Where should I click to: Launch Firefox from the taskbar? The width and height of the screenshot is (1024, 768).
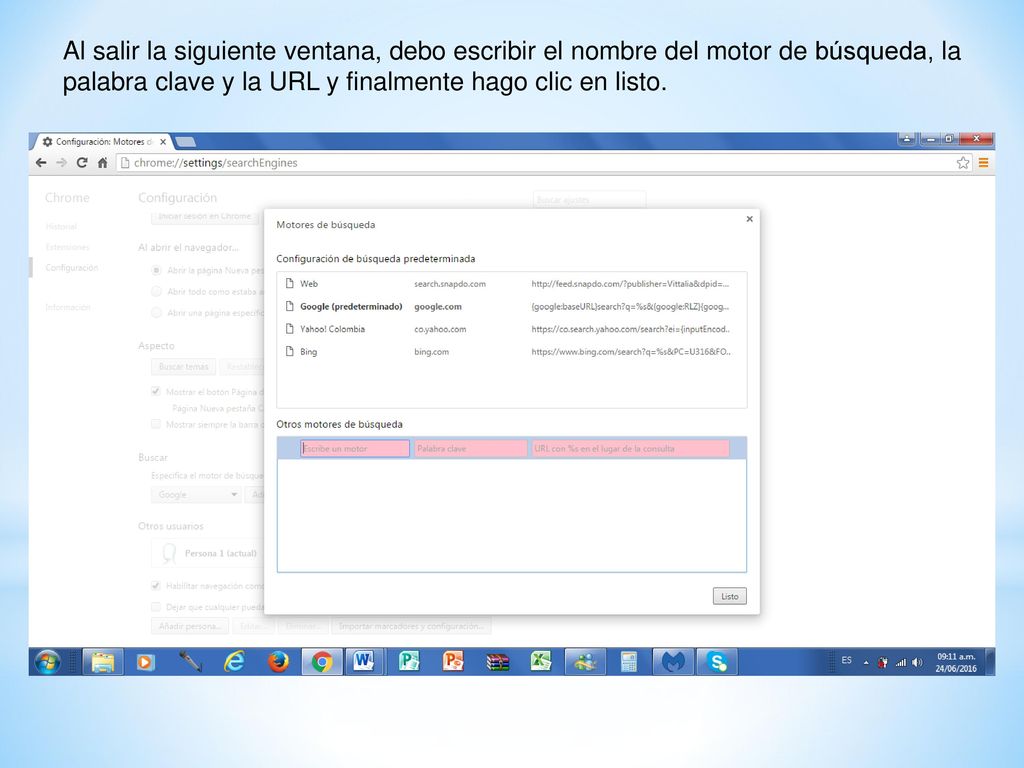[x=279, y=662]
